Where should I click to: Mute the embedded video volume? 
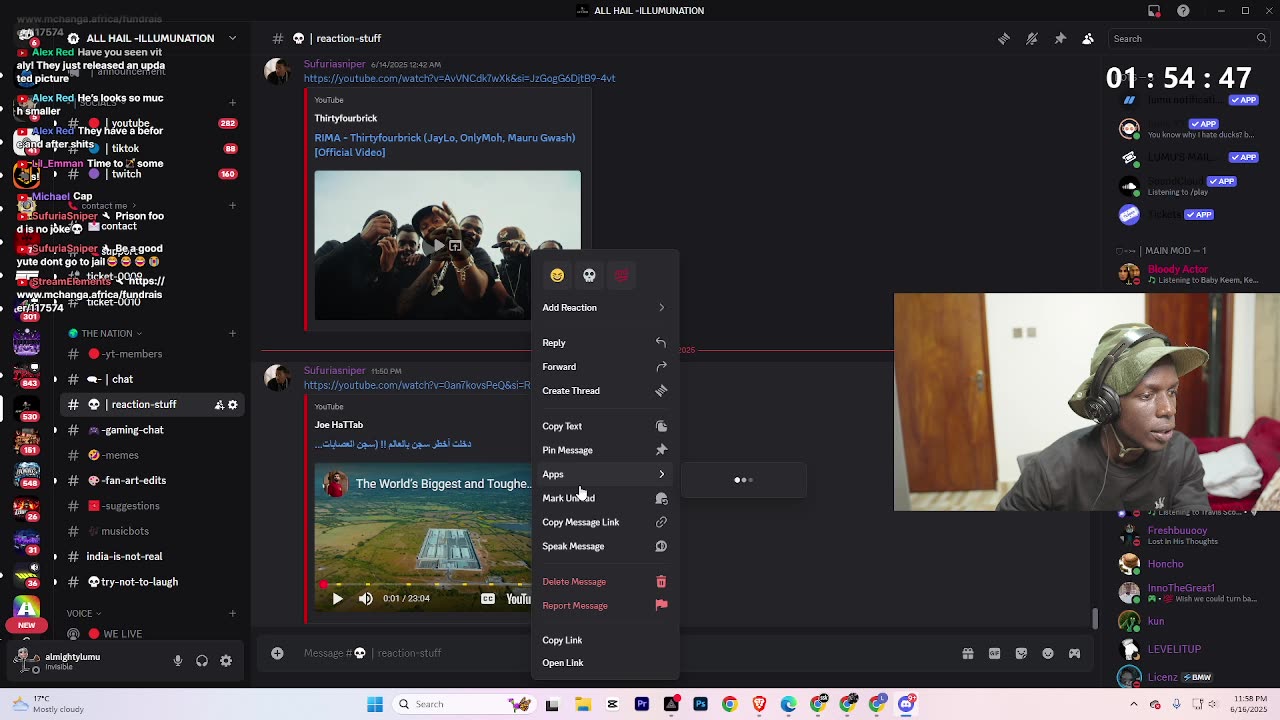[x=366, y=599]
